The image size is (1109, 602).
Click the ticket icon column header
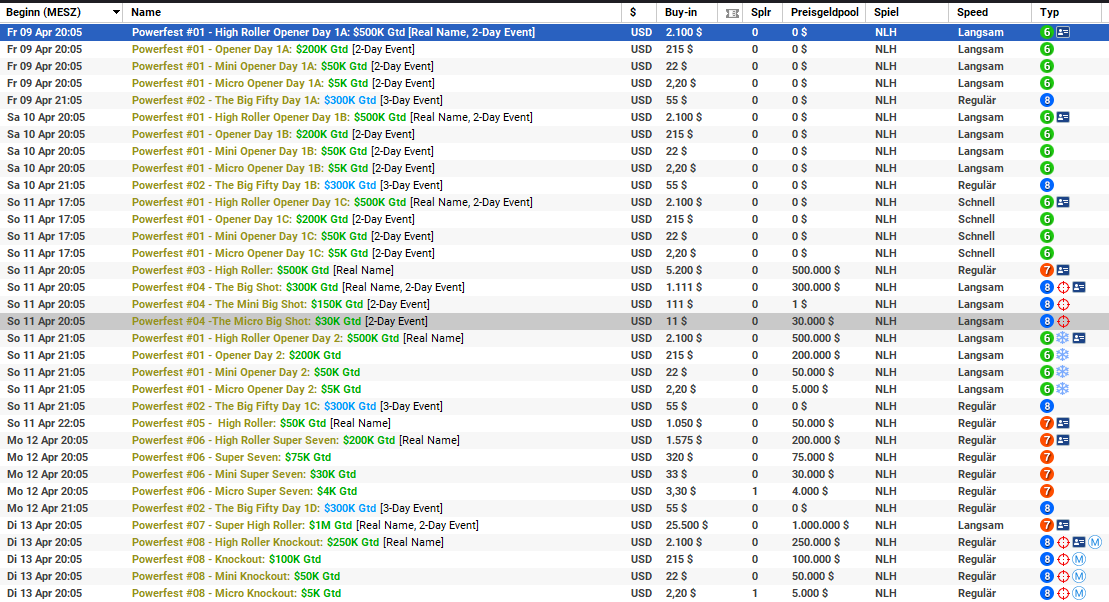732,13
